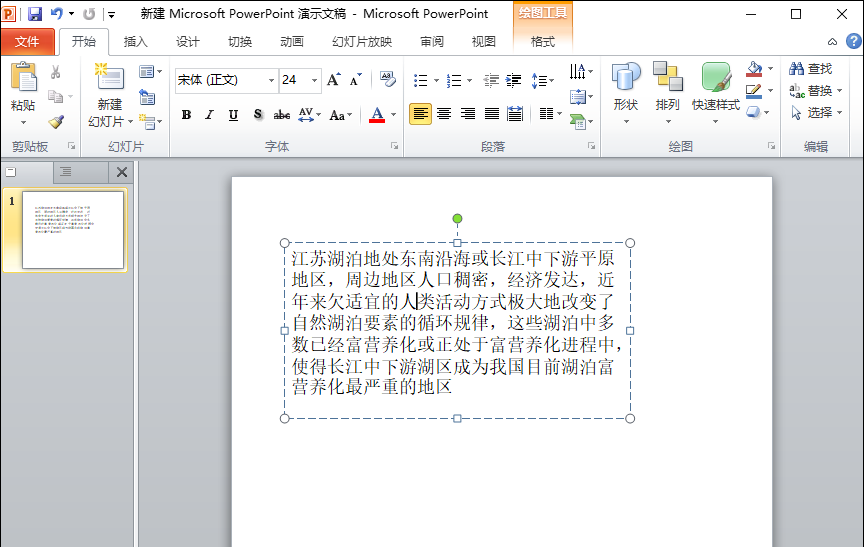The image size is (864, 547).
Task: Increase list indent level
Action: [513, 81]
